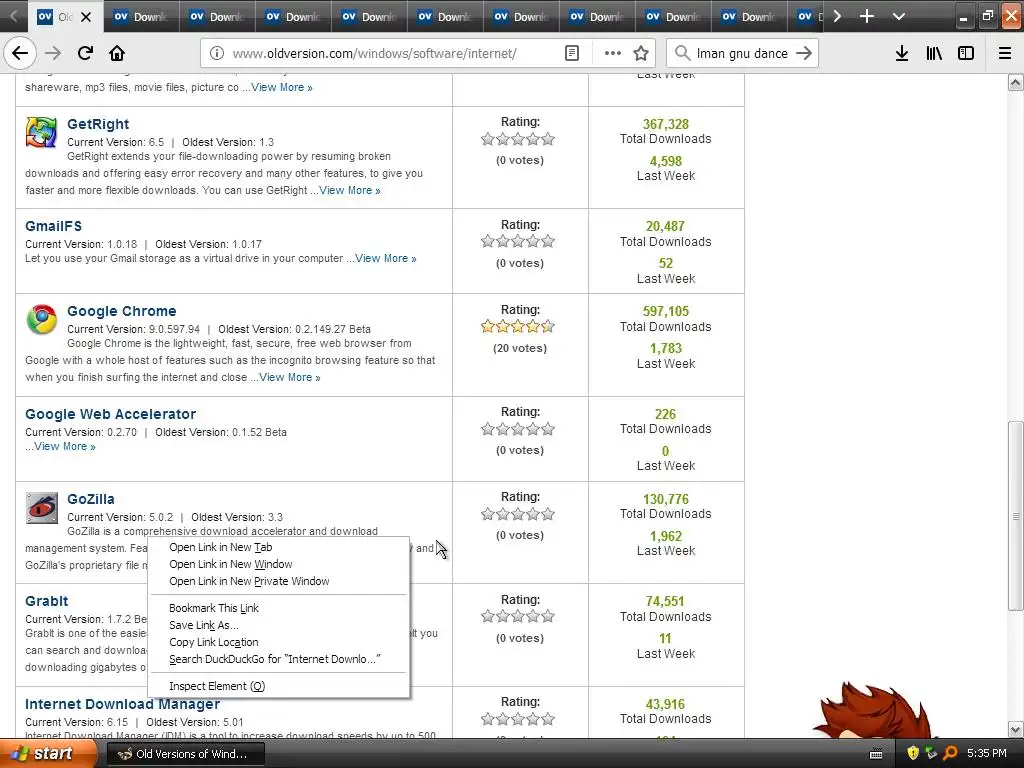This screenshot has height=768, width=1024.
Task: Open the library icon in toolbar
Action: (x=934, y=53)
